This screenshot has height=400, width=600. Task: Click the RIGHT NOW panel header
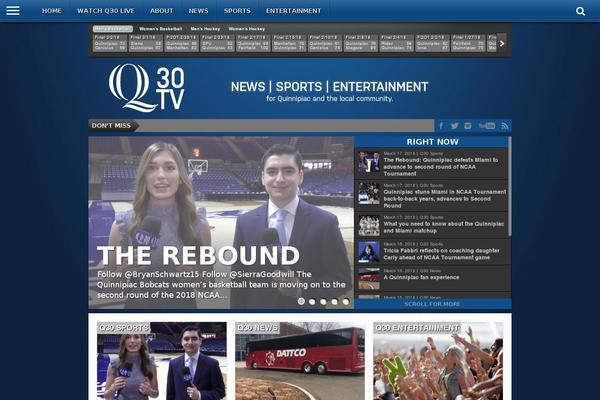pos(432,142)
